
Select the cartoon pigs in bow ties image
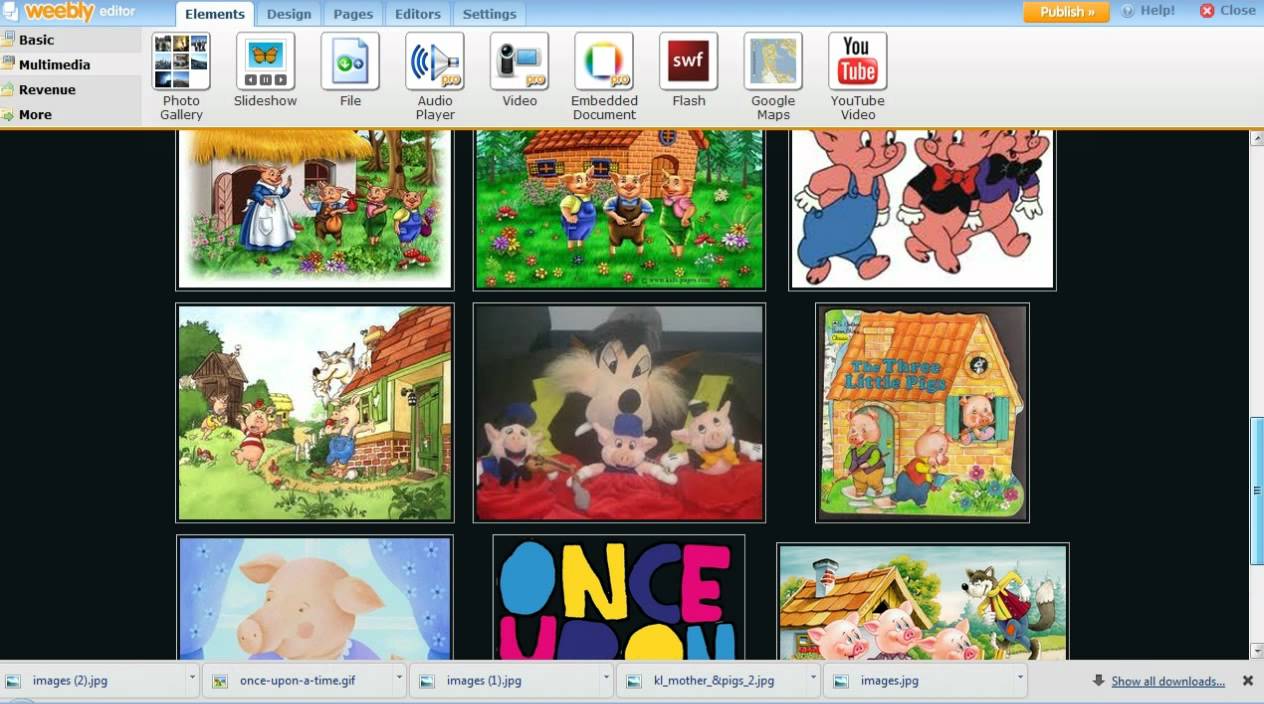tap(922, 208)
